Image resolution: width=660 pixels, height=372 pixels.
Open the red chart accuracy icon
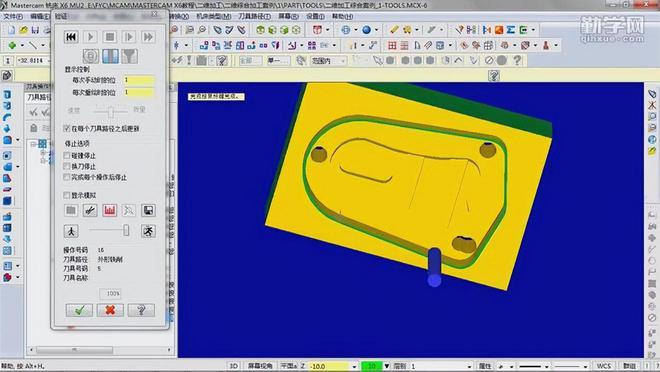[x=109, y=210]
